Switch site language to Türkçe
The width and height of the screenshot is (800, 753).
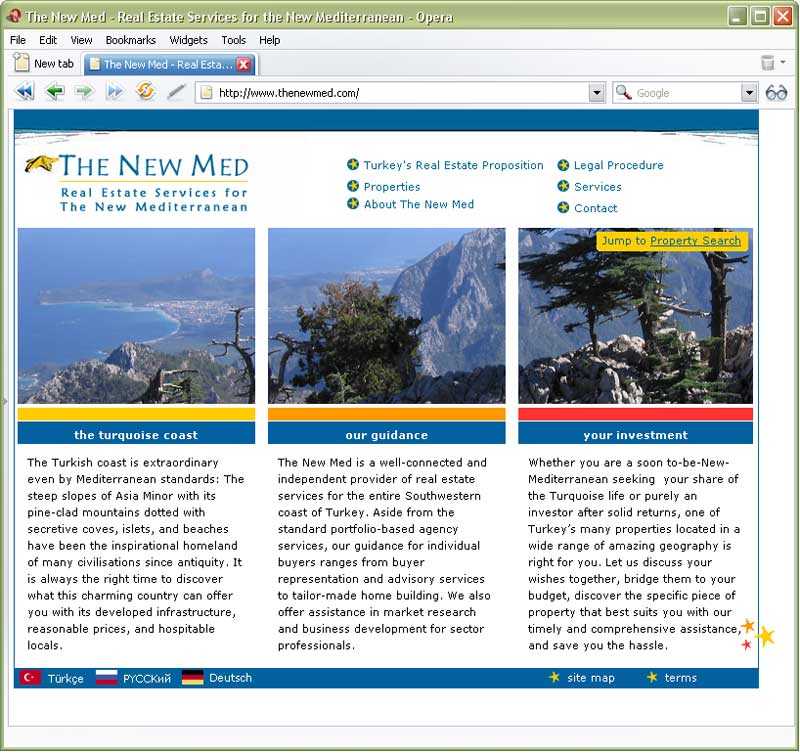65,678
